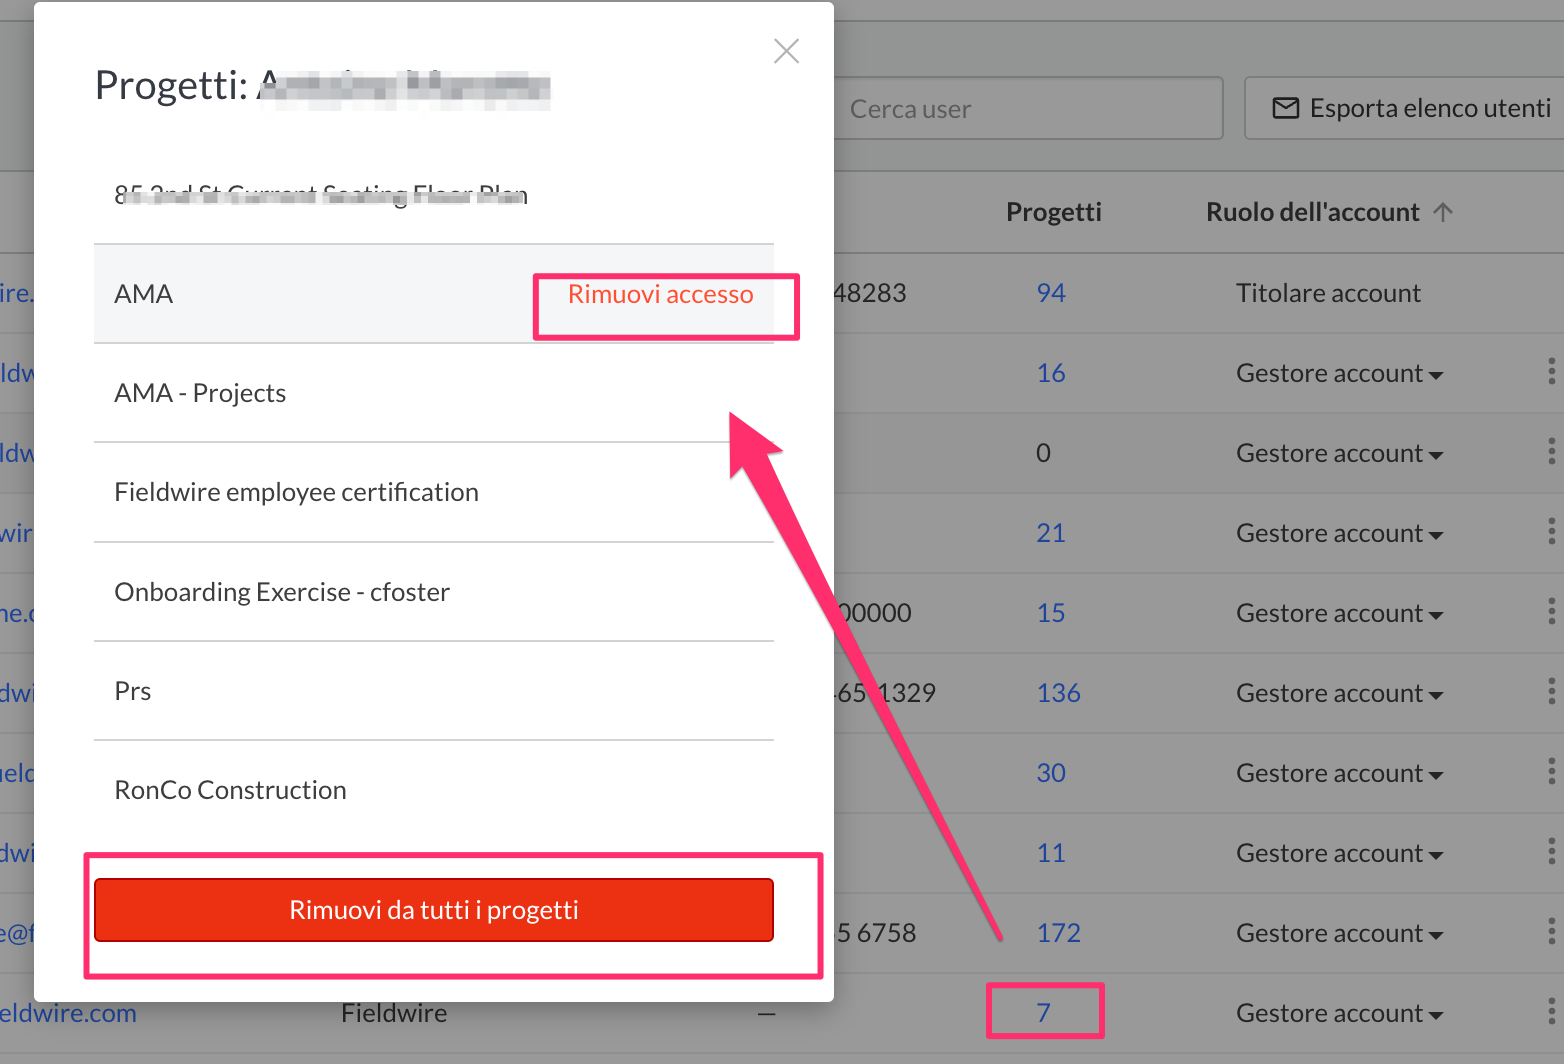This screenshot has width=1564, height=1064.
Task: Select the Prs project row
Action: coord(133,691)
